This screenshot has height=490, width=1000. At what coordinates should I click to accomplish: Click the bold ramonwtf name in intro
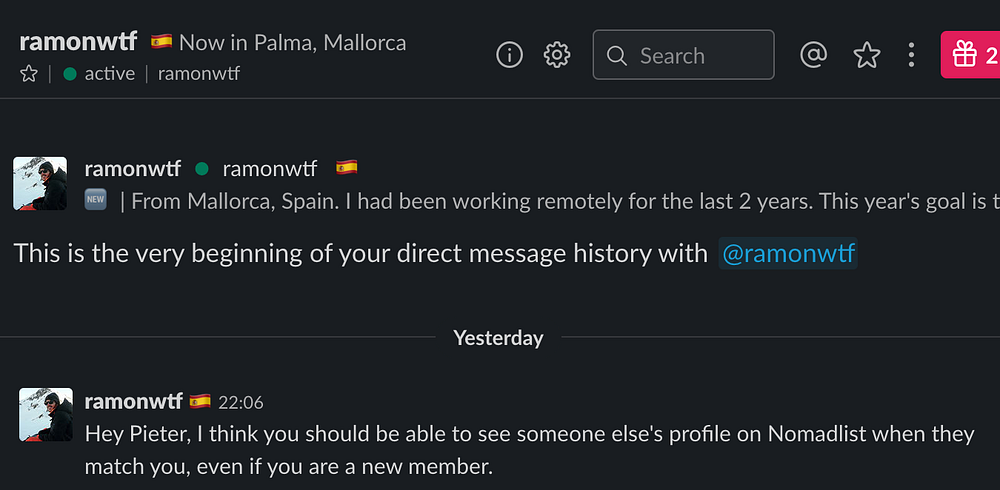point(133,168)
